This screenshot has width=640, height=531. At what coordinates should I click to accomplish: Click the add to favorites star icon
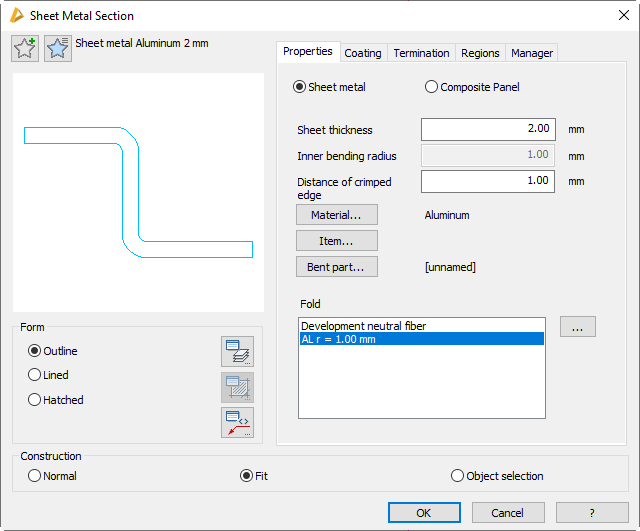tap(25, 48)
